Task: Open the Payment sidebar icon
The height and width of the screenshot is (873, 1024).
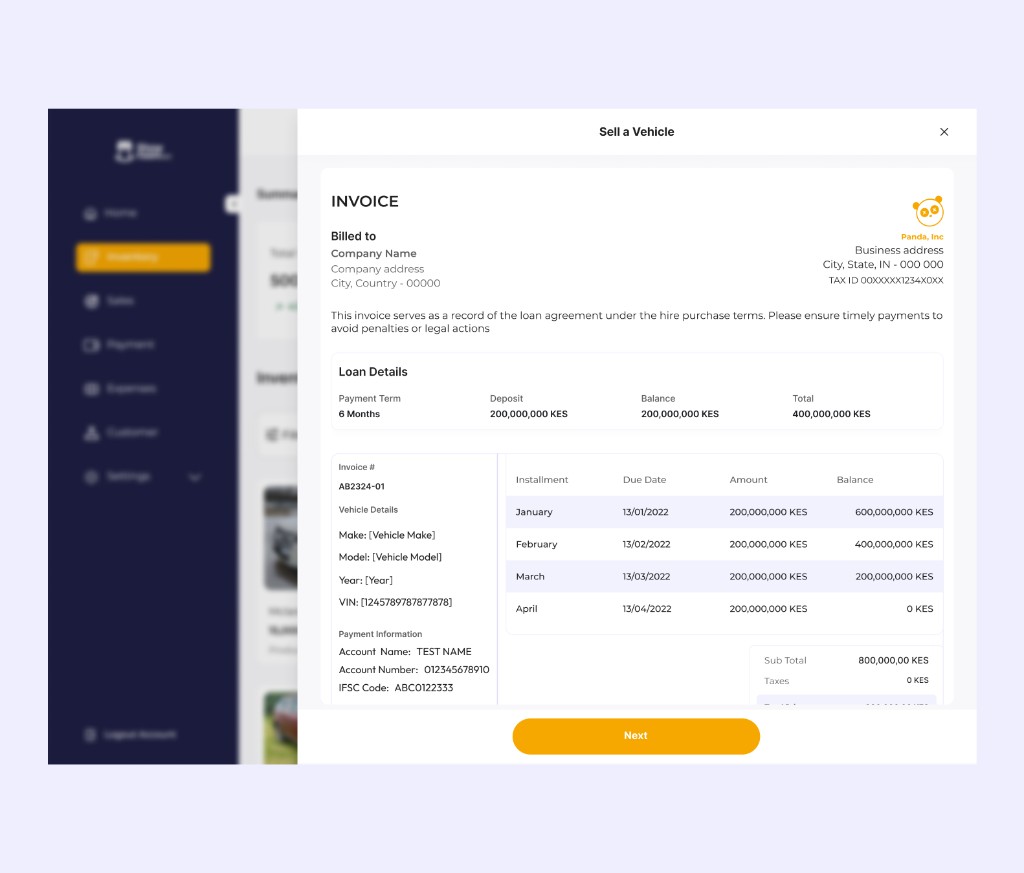Action: (x=91, y=345)
